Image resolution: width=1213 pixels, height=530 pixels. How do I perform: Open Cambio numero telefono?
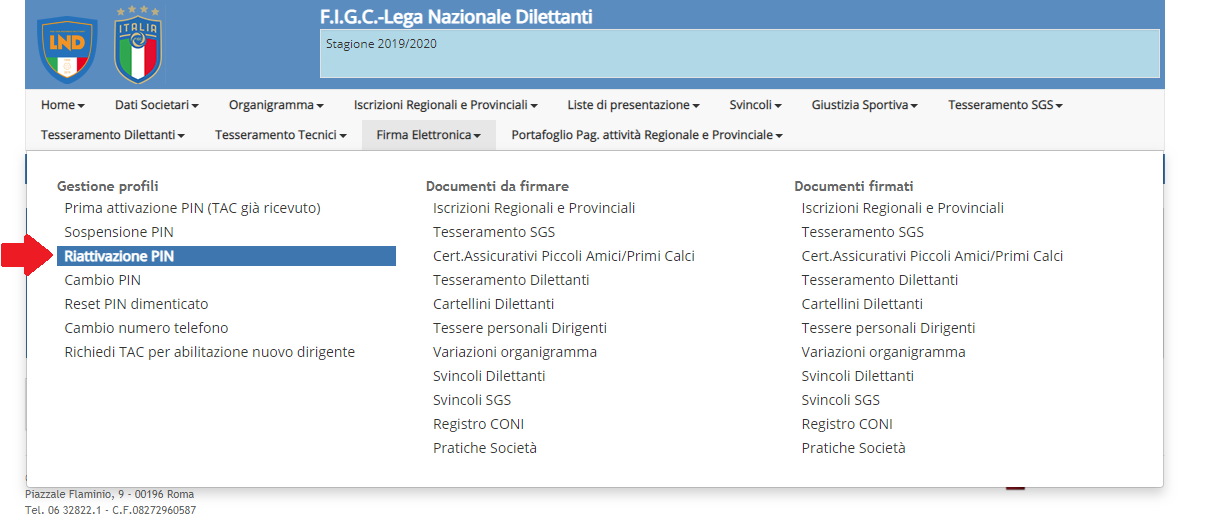pyautogui.click(x=146, y=328)
